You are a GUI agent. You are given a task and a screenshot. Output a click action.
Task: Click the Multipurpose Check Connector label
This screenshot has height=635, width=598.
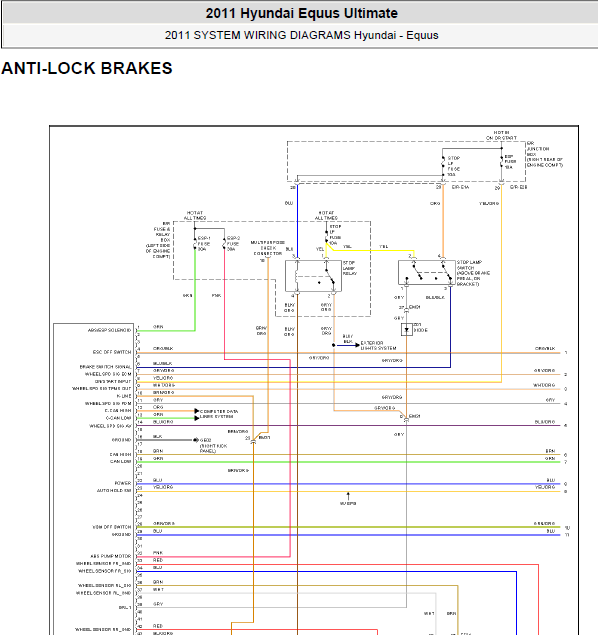click(x=268, y=248)
